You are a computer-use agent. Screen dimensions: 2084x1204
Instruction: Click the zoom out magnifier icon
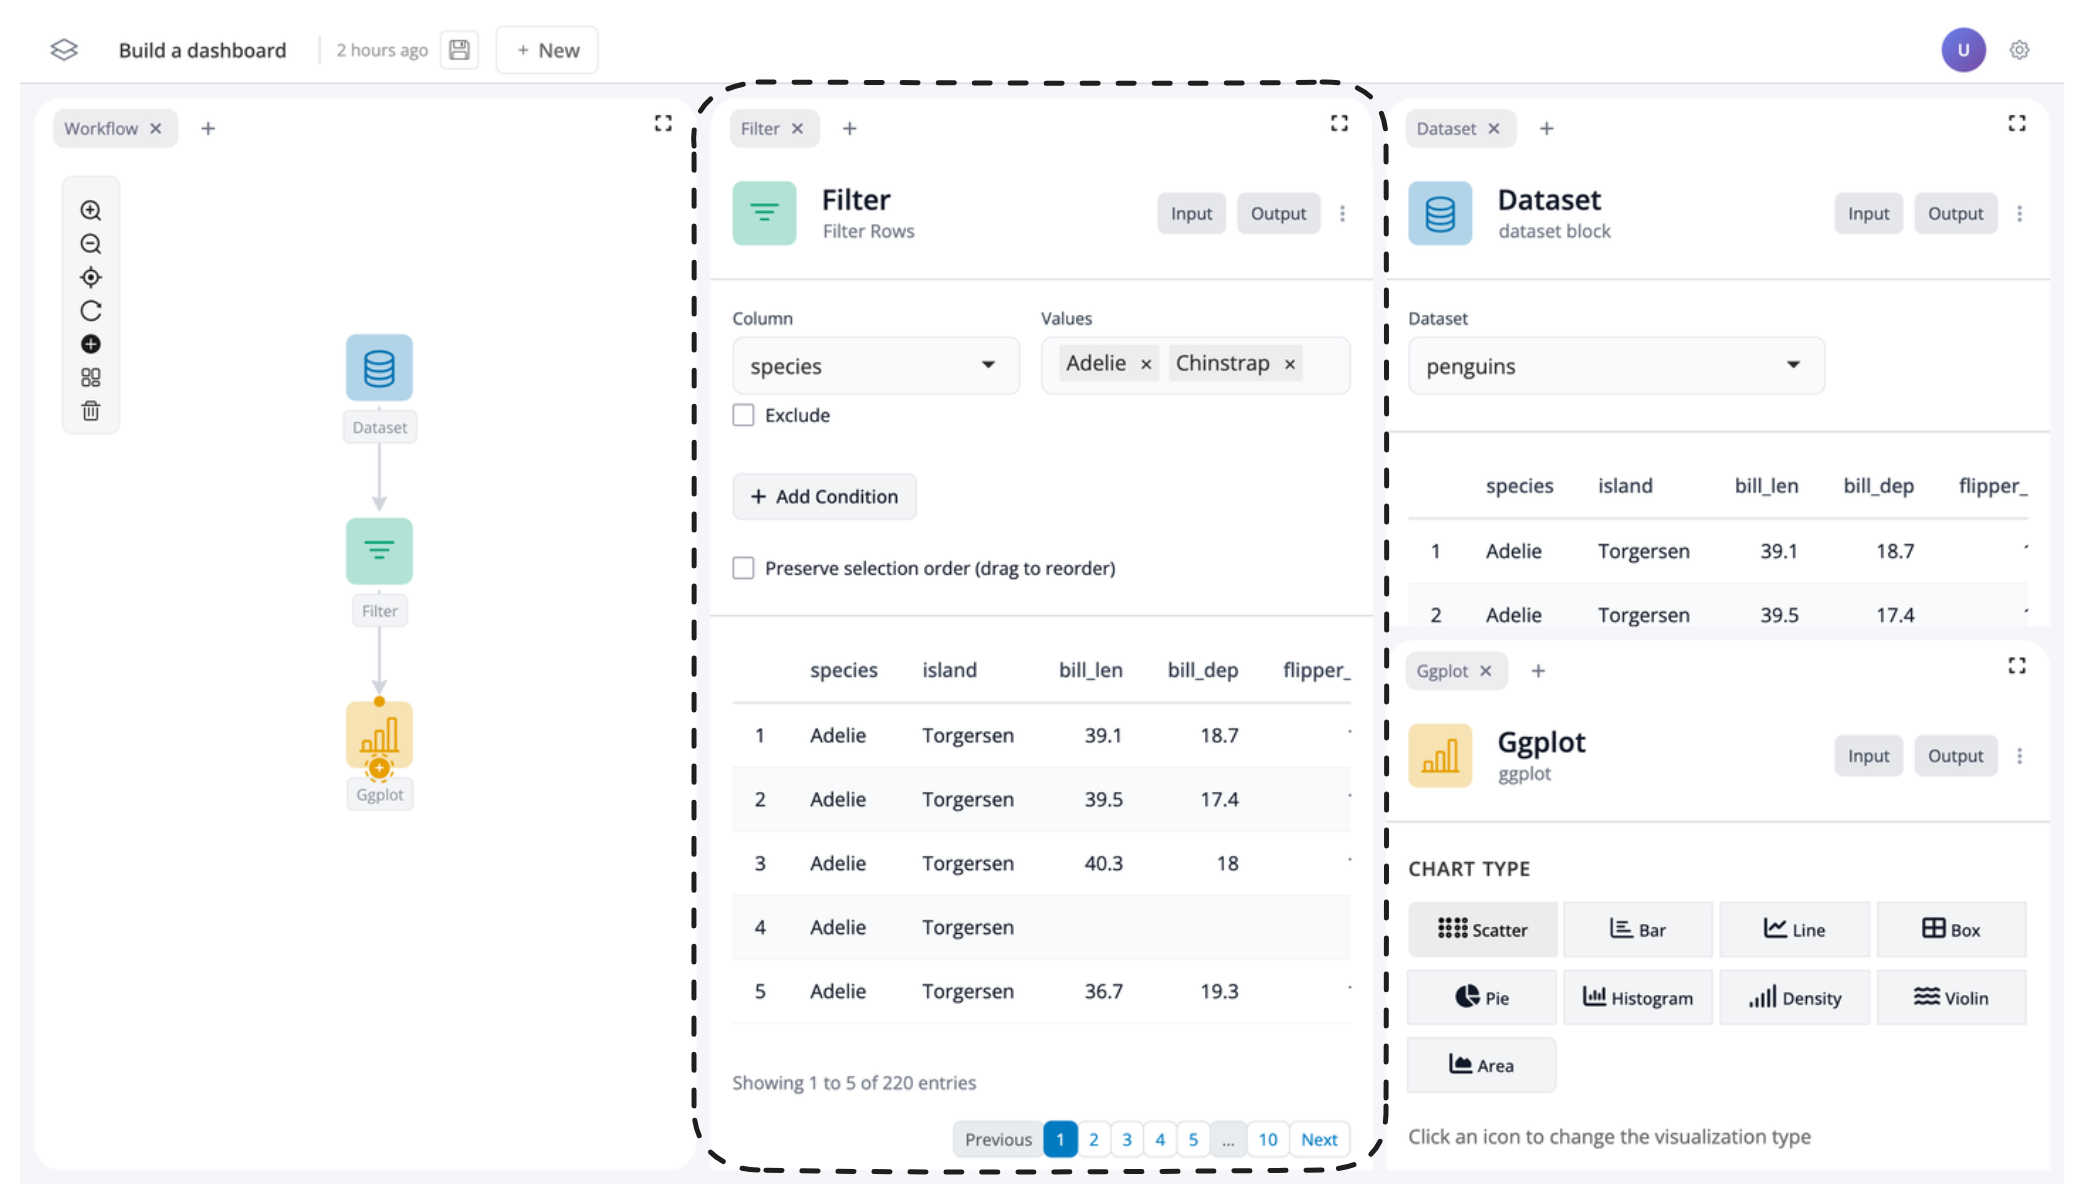point(91,244)
